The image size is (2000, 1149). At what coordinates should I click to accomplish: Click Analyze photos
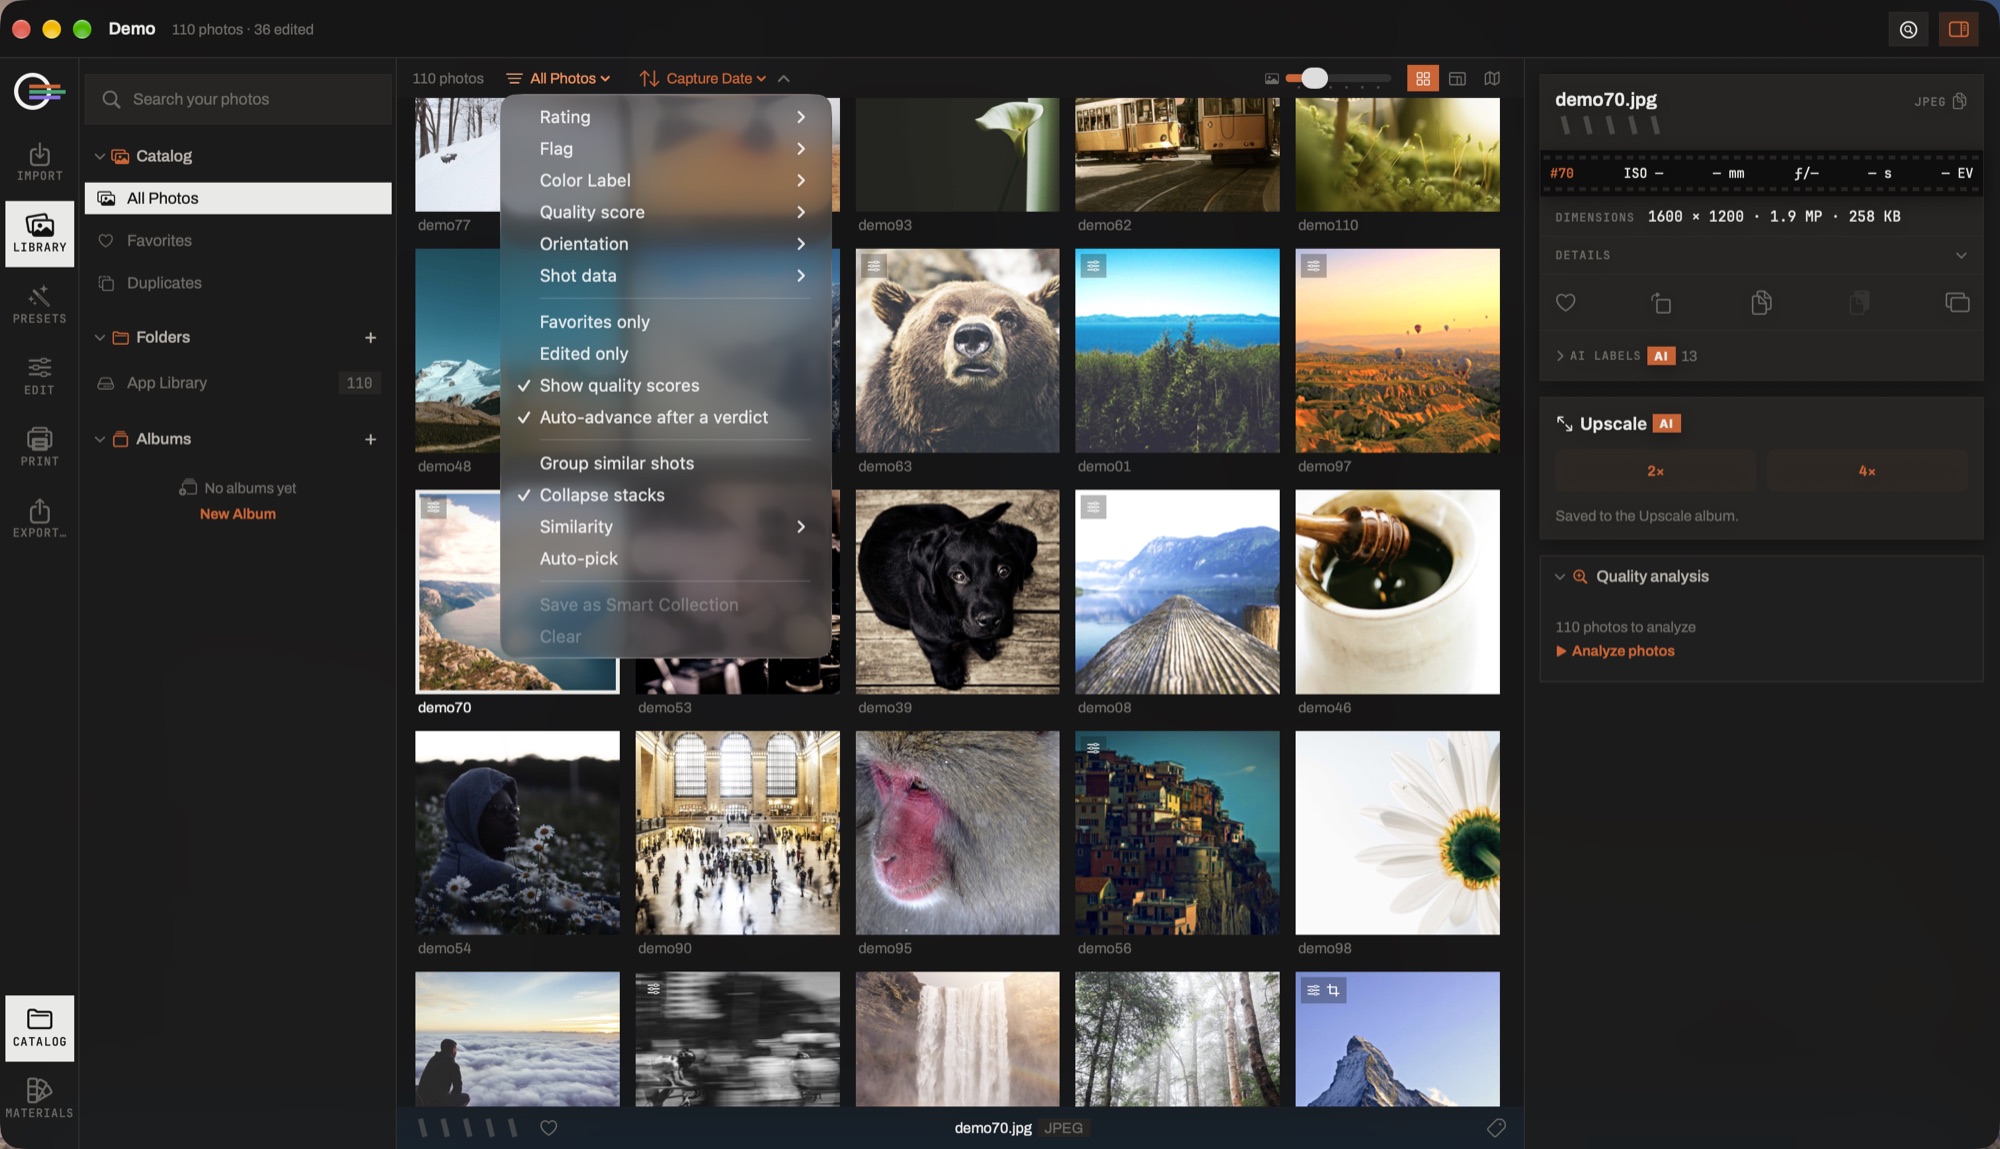pyautogui.click(x=1614, y=651)
